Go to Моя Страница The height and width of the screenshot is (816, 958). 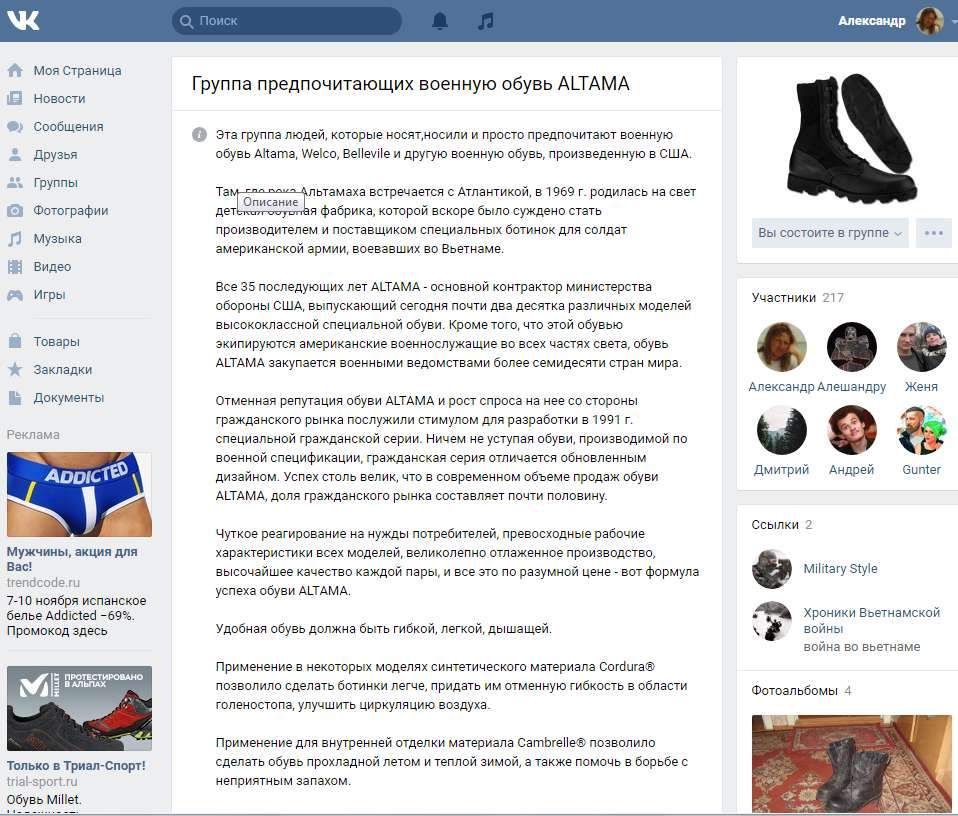(77, 71)
